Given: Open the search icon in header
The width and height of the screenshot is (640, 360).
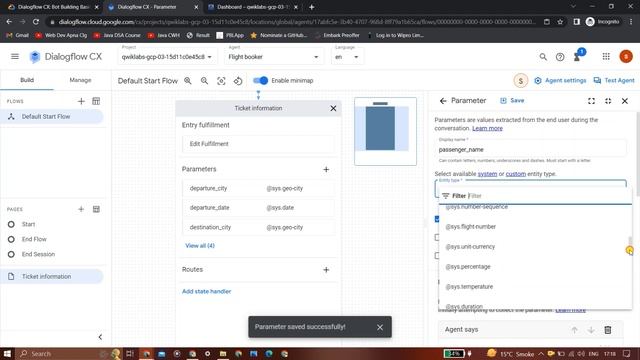Looking at the screenshot, I should (x=543, y=57).
